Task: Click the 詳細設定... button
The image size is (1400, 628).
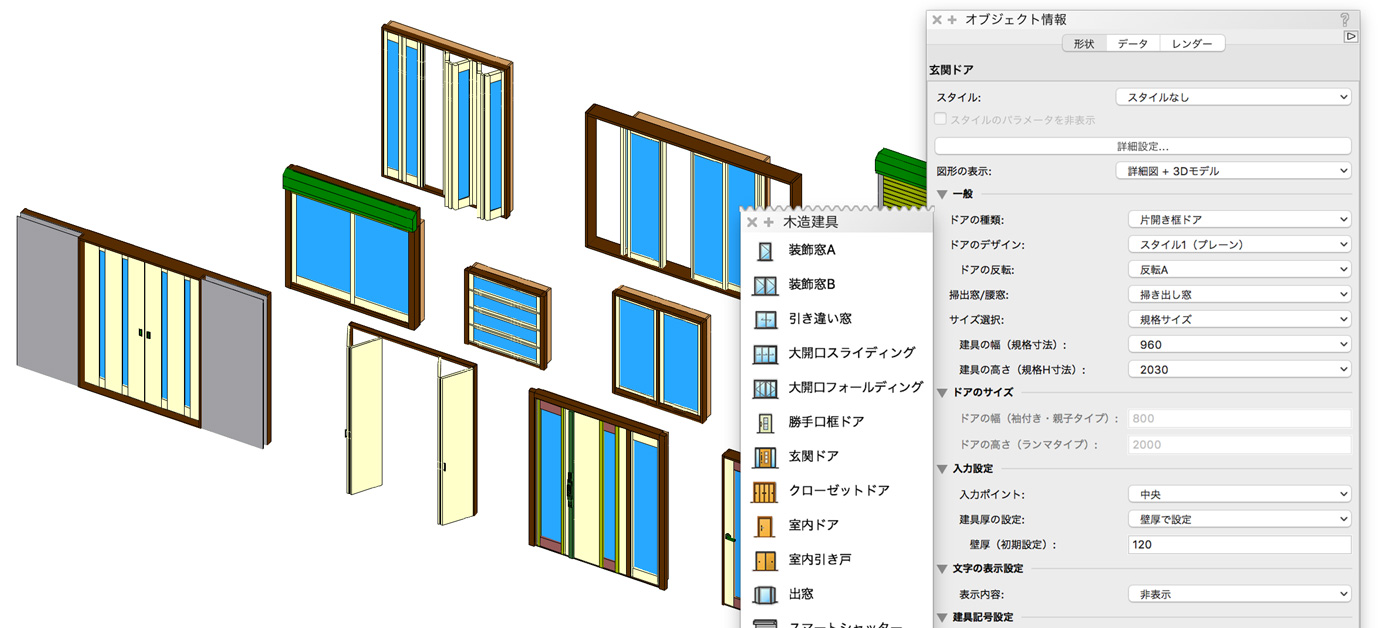Action: [x=1143, y=146]
